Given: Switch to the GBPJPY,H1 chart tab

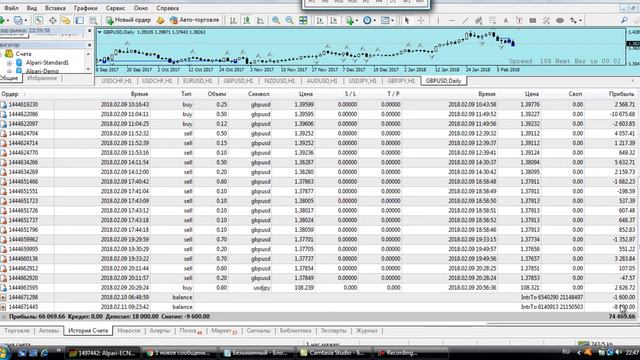Looking at the screenshot, I should [401, 81].
